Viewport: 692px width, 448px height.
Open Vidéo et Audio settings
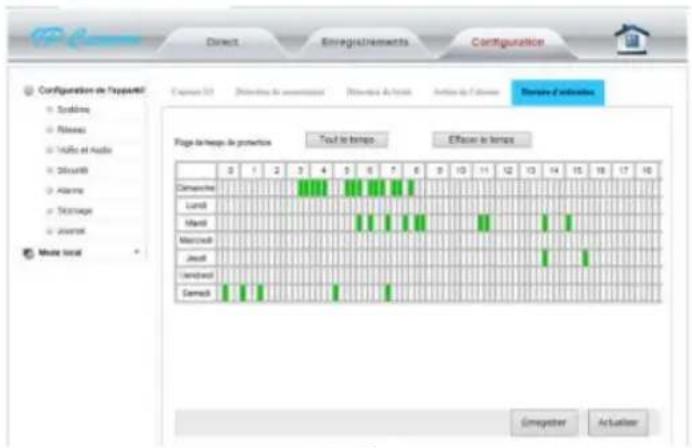[x=84, y=150]
